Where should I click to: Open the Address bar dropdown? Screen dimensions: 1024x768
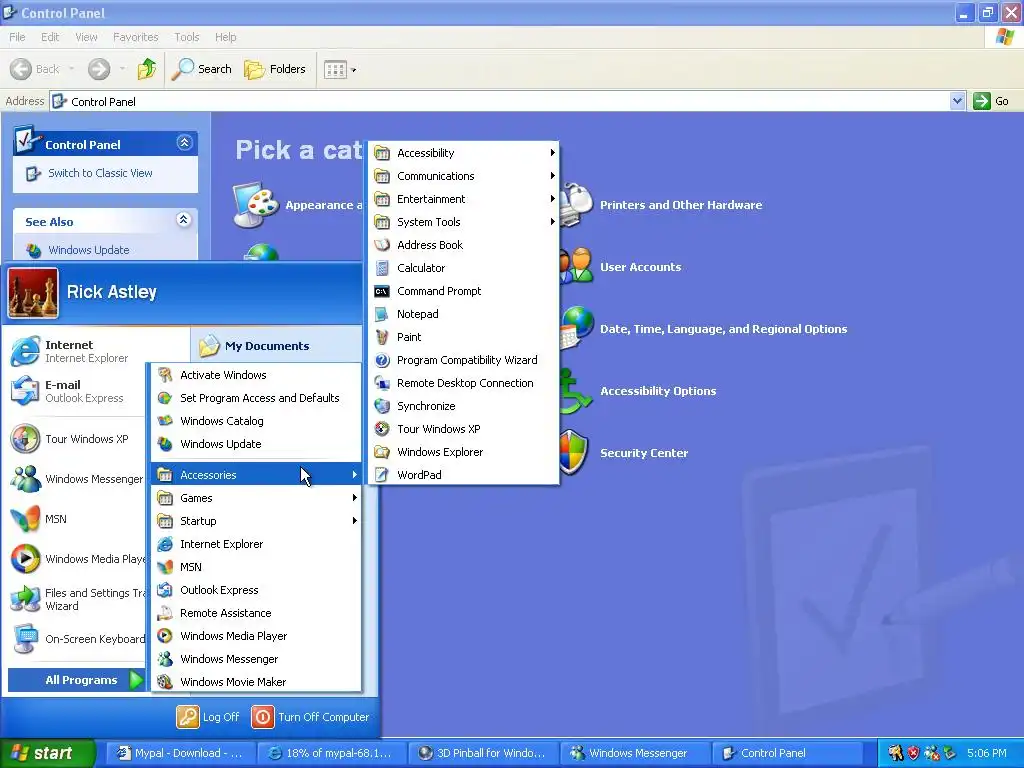957,101
